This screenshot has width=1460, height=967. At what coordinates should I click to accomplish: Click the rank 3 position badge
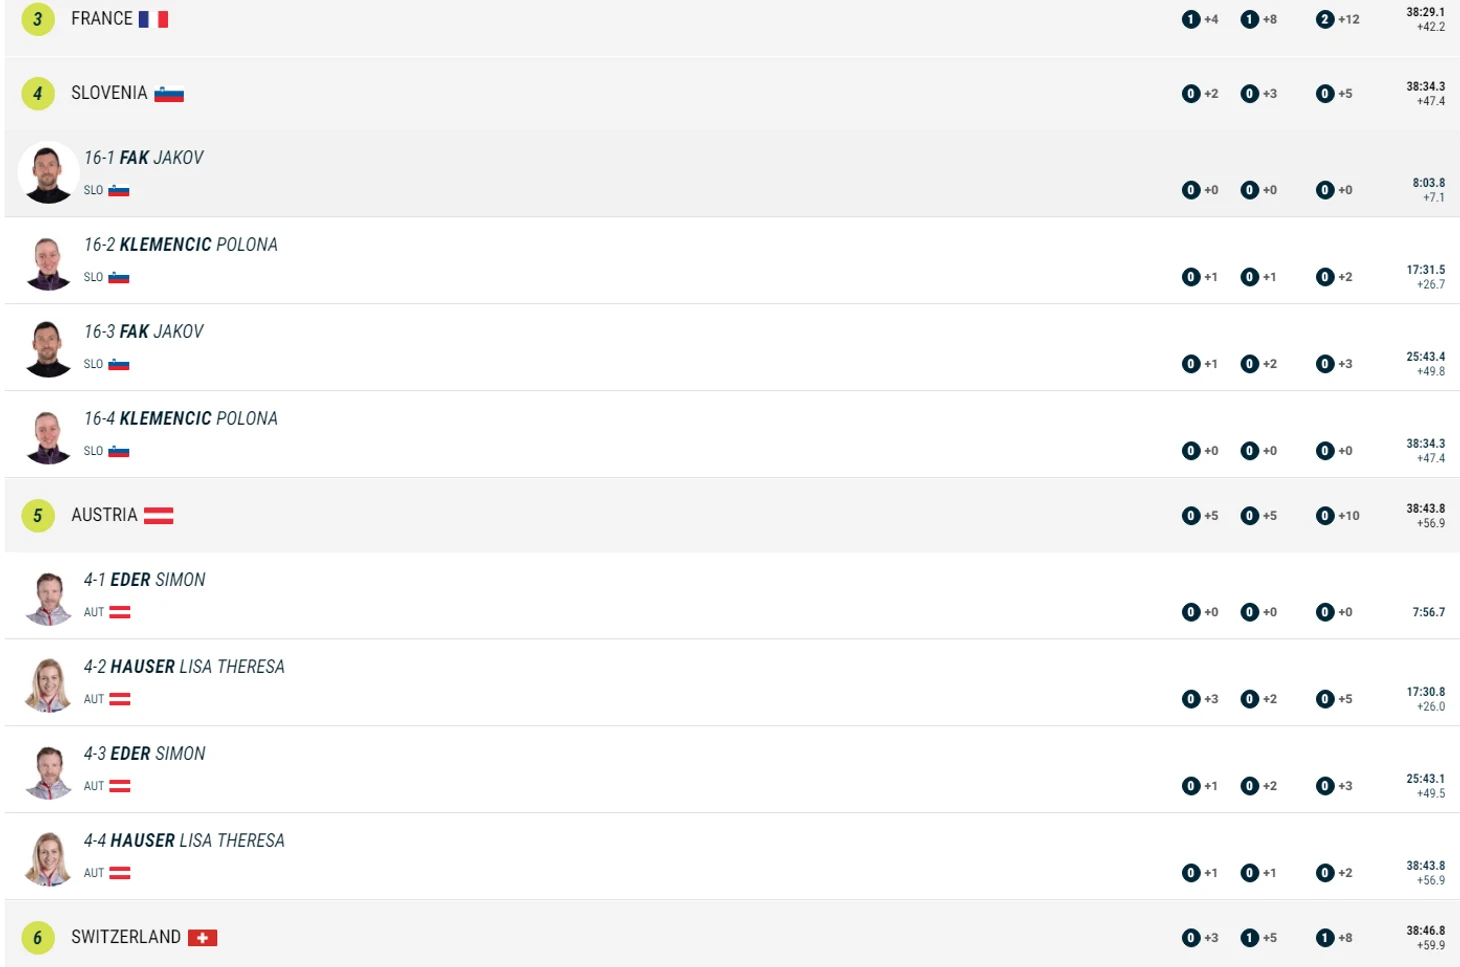click(x=38, y=19)
